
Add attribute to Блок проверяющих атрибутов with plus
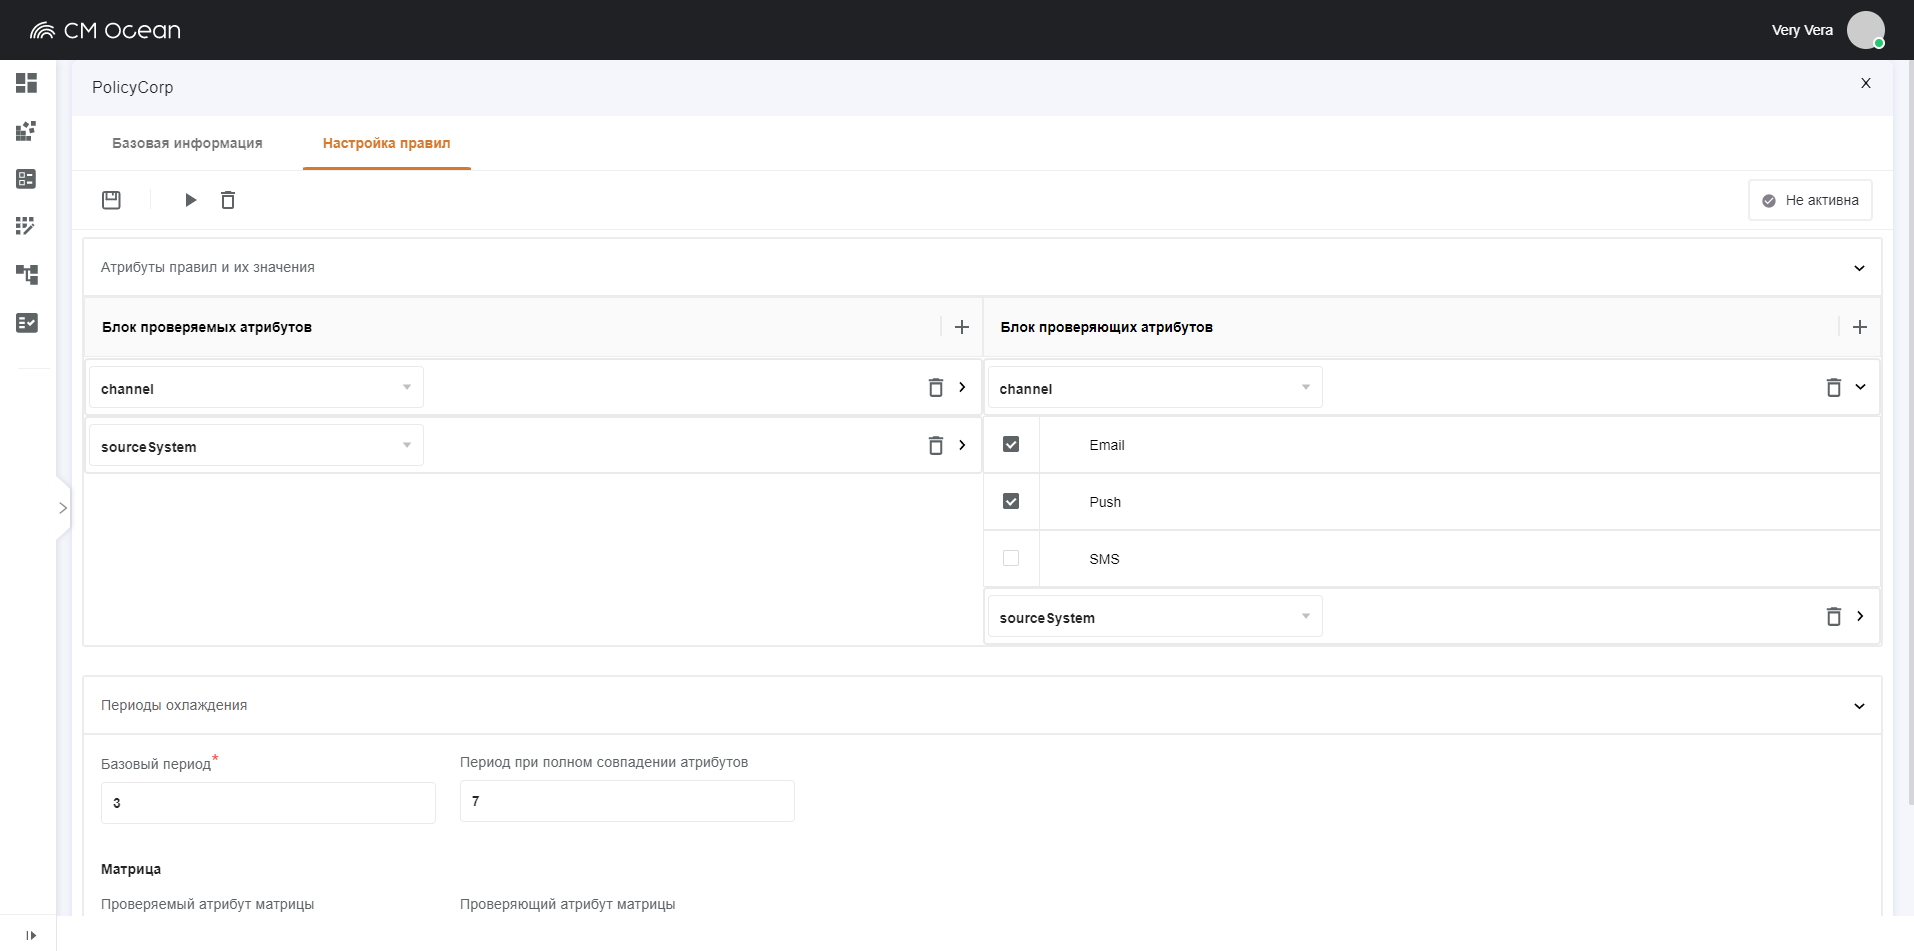(1860, 327)
